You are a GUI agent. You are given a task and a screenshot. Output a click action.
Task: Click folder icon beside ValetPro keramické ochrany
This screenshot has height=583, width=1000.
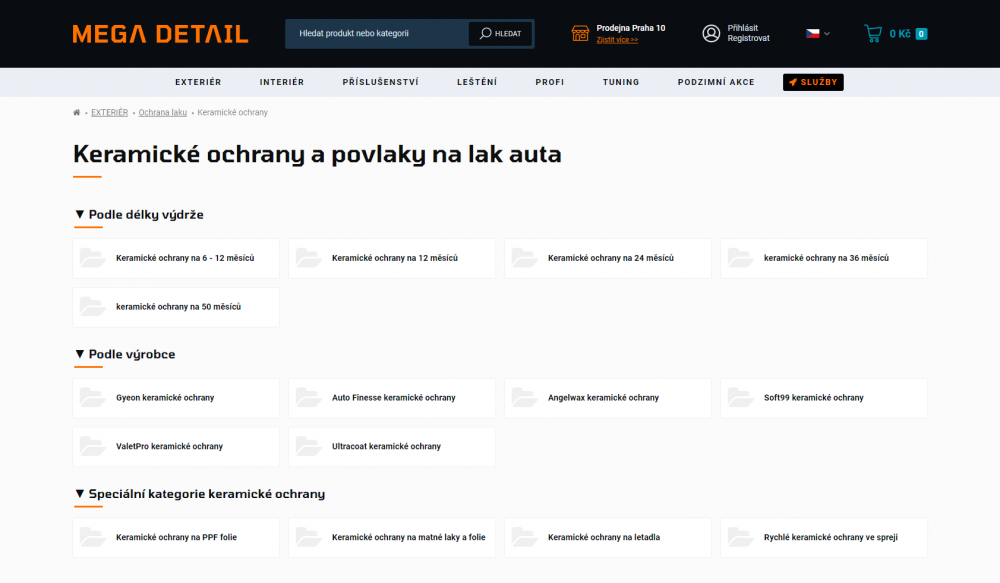tap(92, 446)
